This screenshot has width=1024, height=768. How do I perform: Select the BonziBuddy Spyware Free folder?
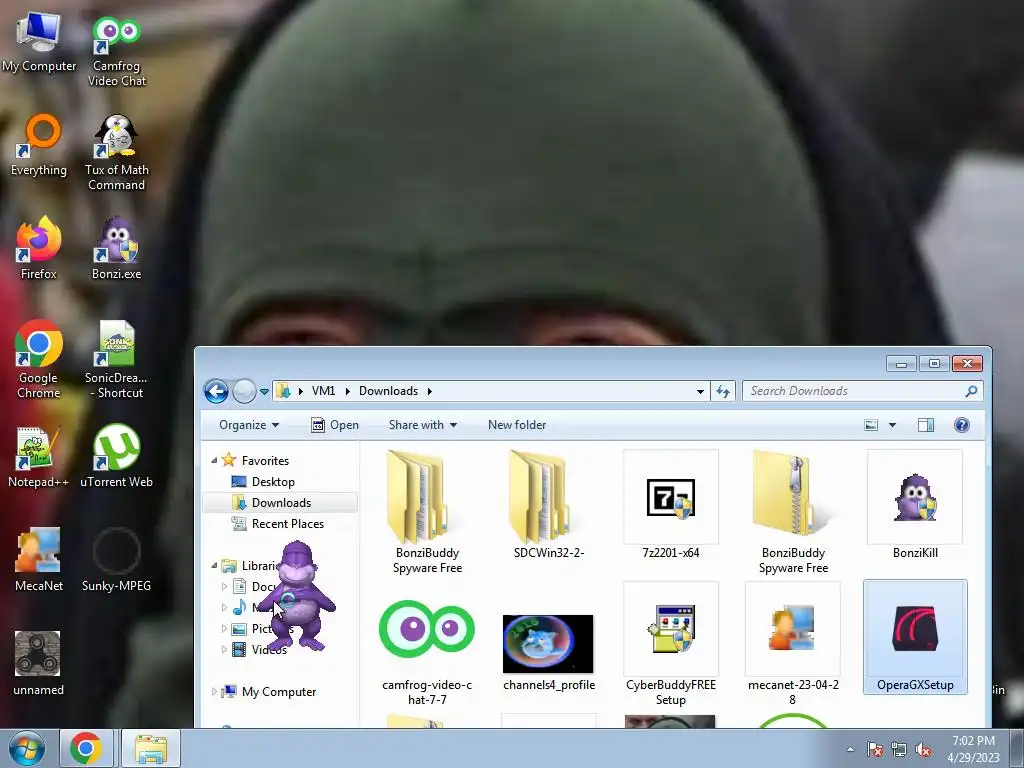click(427, 512)
